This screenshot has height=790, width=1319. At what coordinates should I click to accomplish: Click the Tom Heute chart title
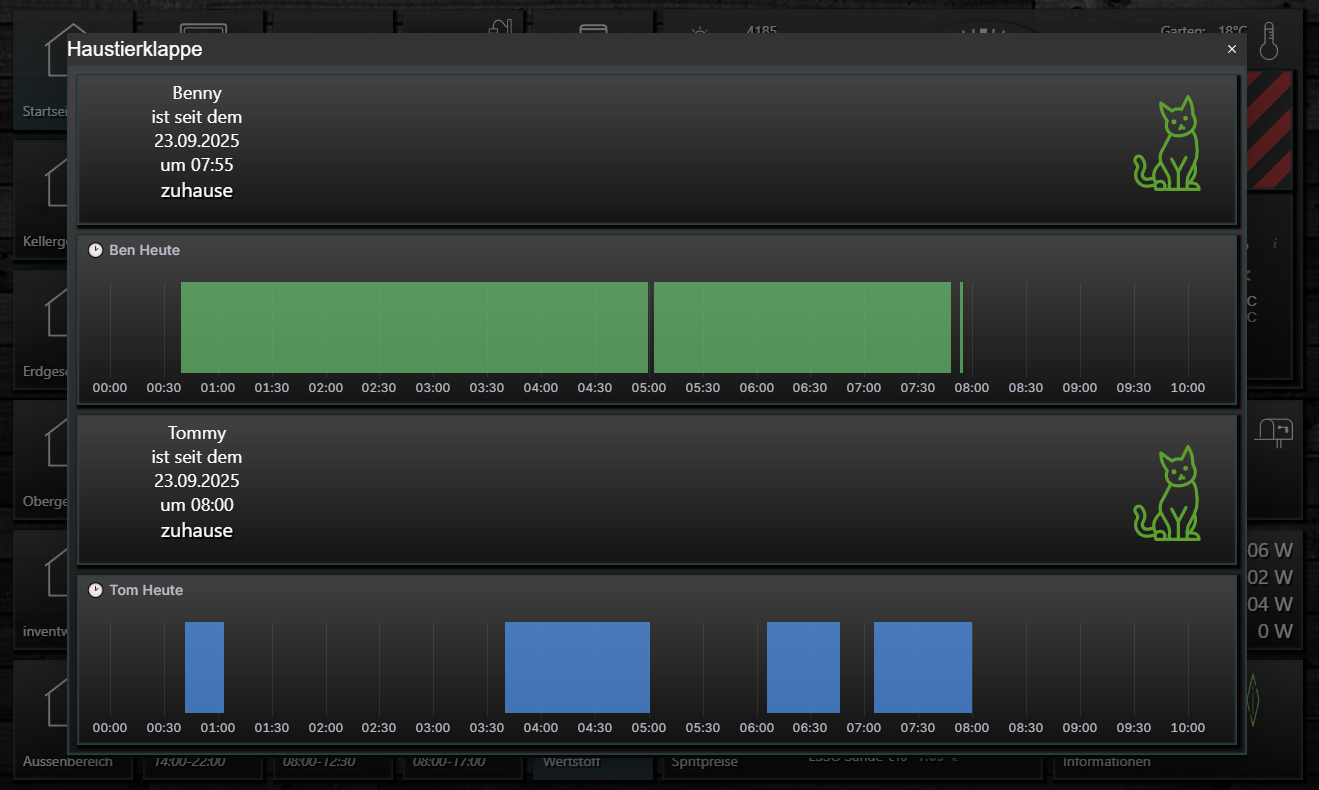click(146, 590)
